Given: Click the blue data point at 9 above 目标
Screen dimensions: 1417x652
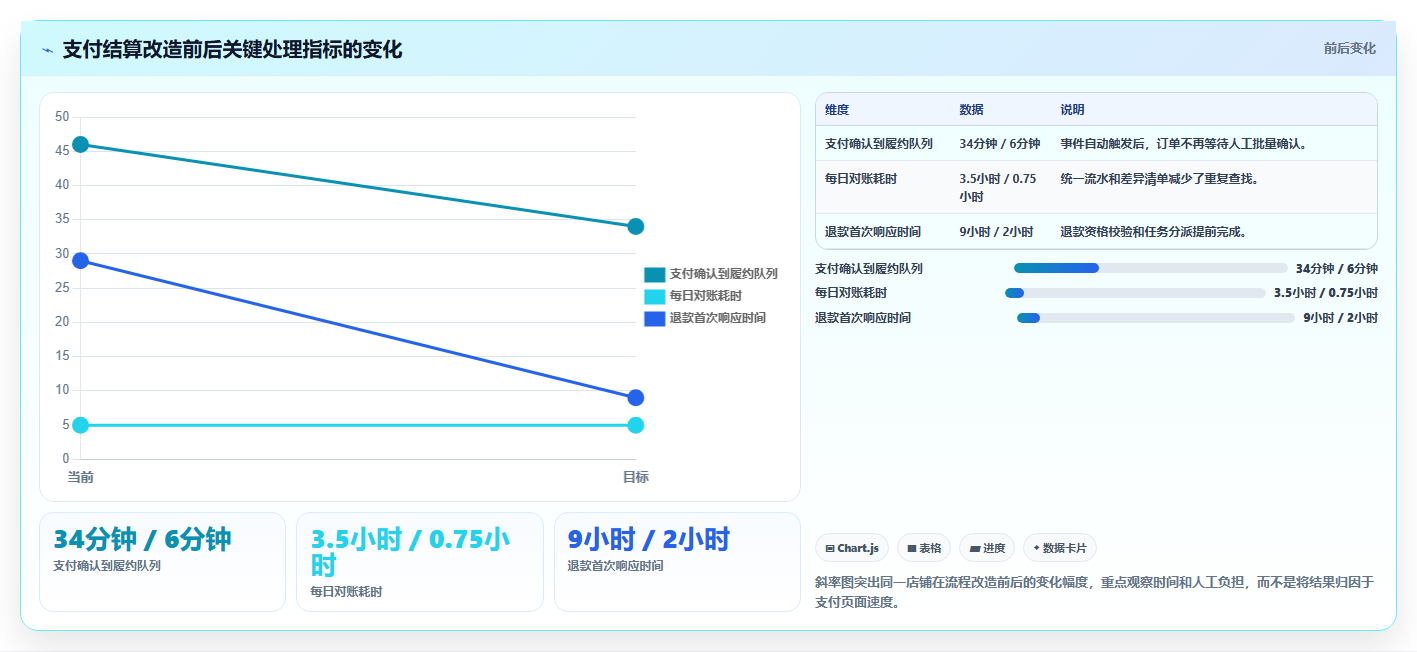Looking at the screenshot, I should click(636, 398).
